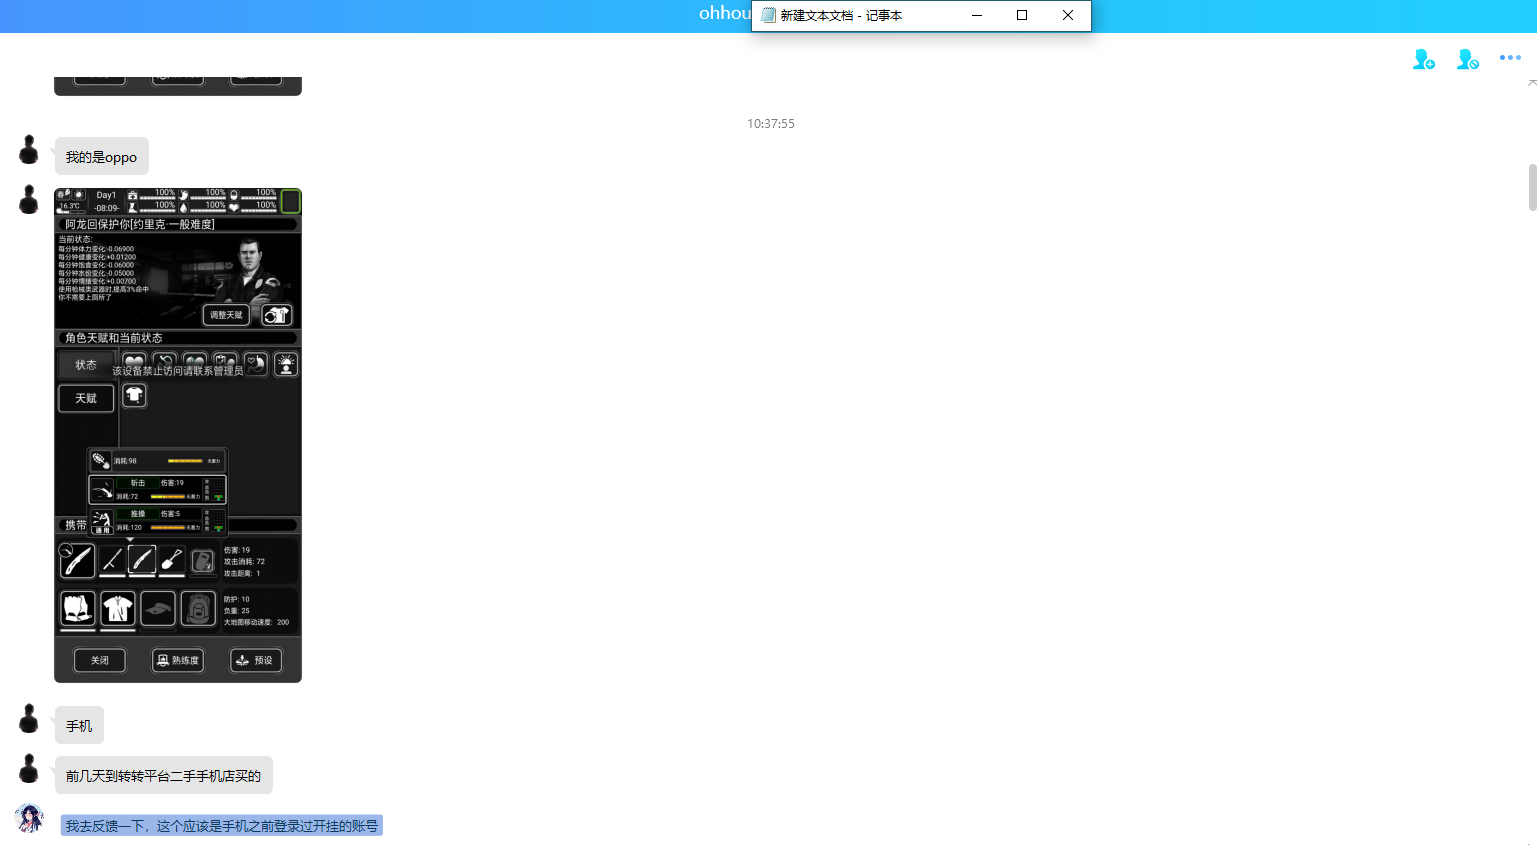Select the "我的是oppo" message bubble
This screenshot has height=845, width=1537.
101,157
